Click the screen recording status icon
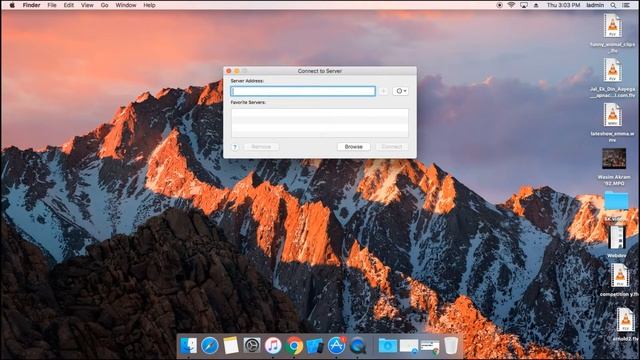 [499, 5]
